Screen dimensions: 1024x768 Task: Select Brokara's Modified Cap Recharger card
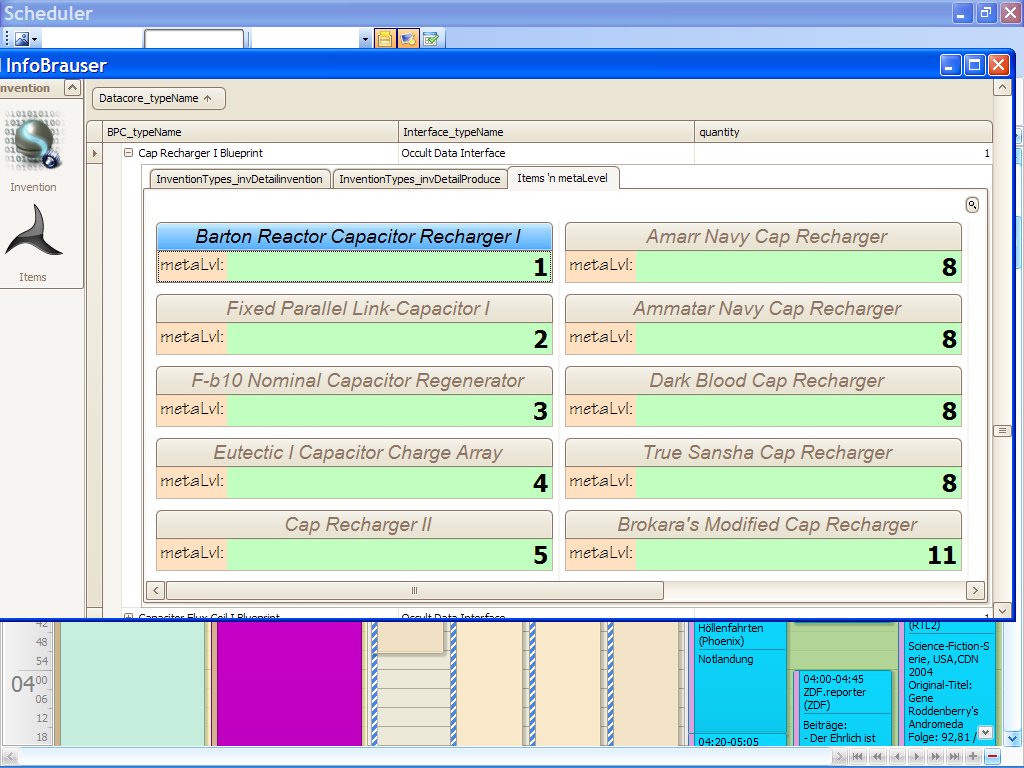763,524
